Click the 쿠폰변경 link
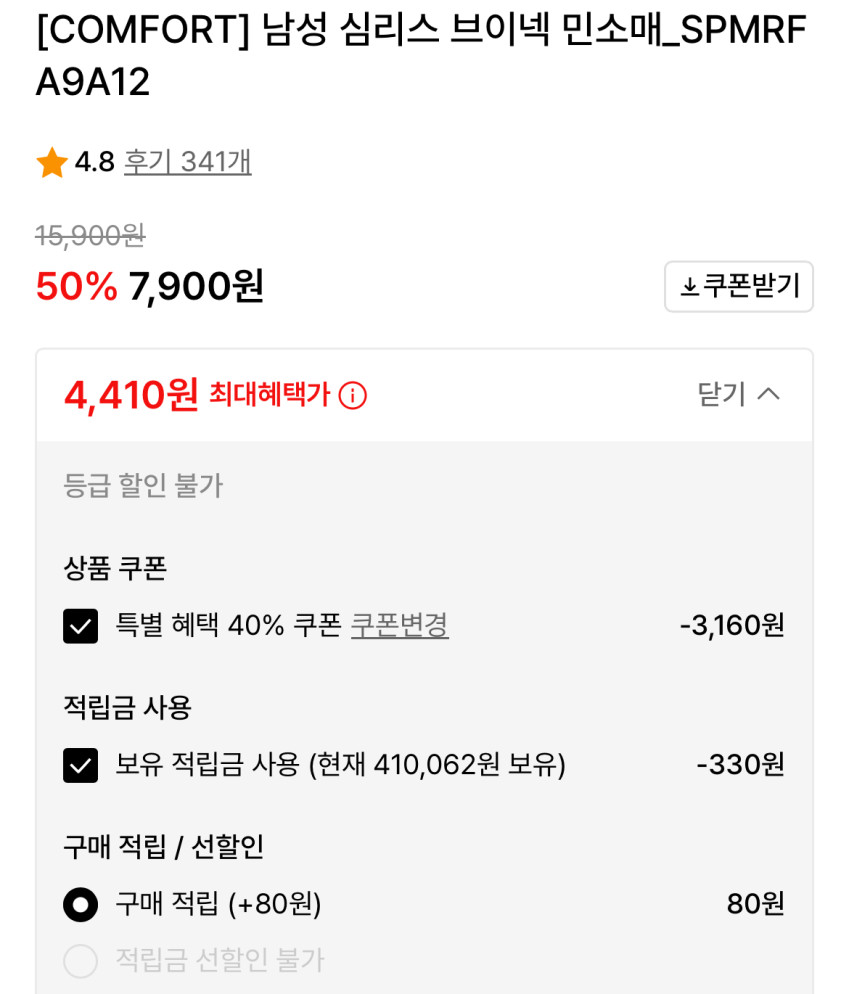Screen dimensions: 849x994 [399, 626]
